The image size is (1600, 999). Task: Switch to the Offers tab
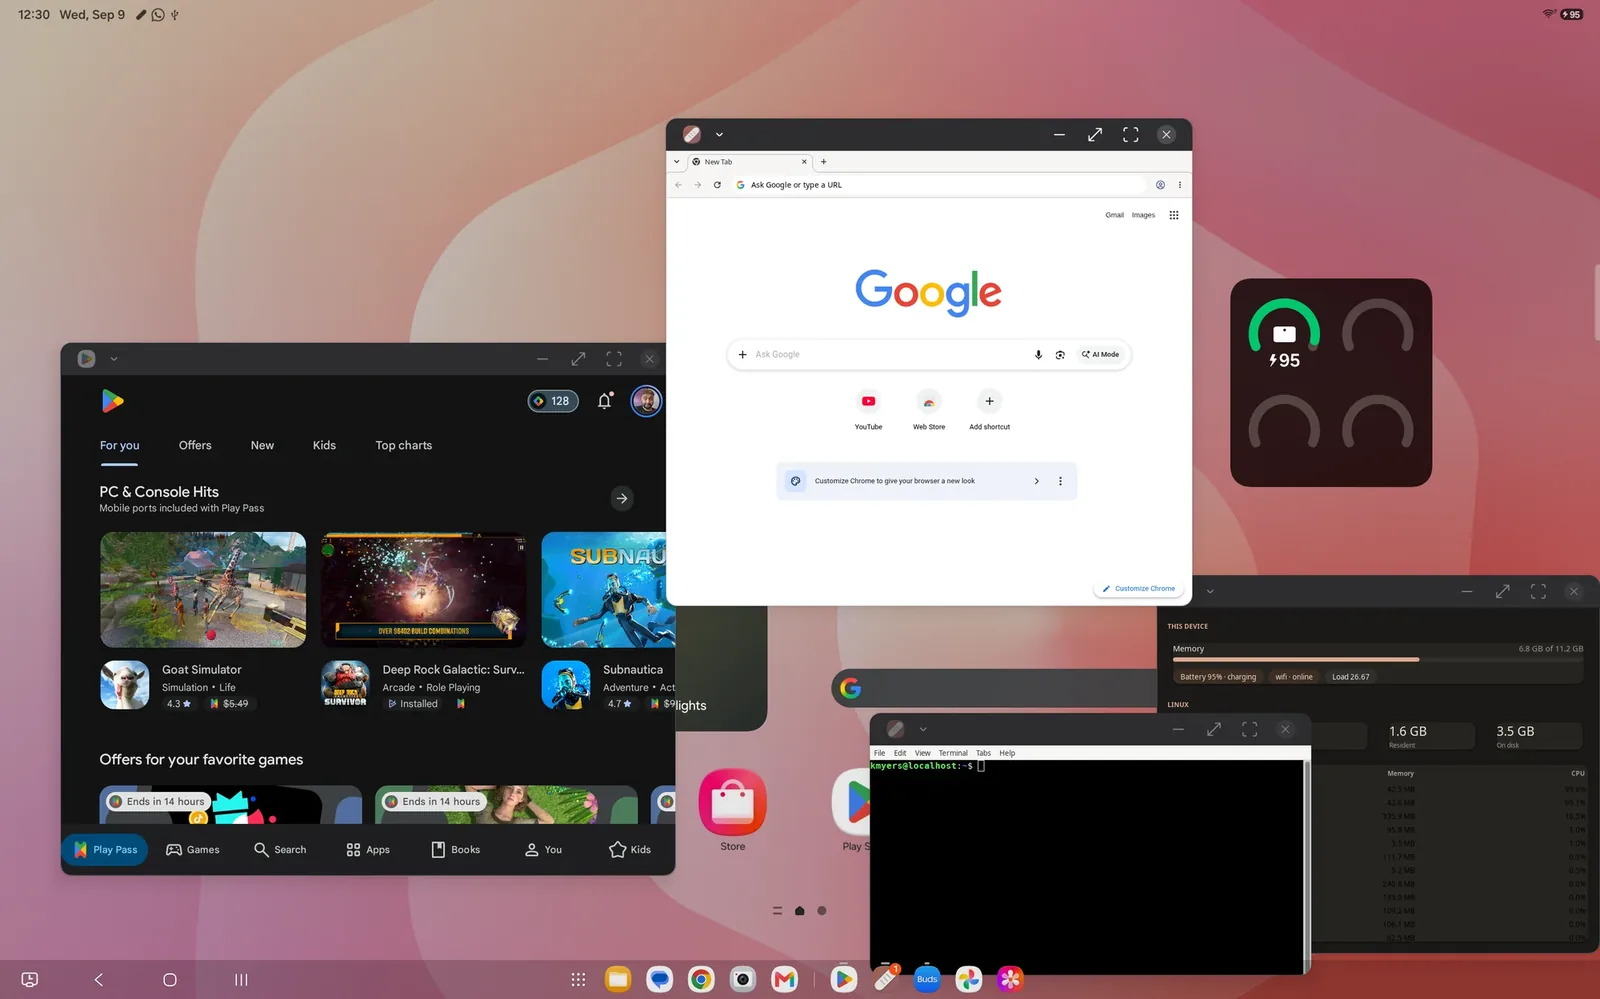click(195, 445)
